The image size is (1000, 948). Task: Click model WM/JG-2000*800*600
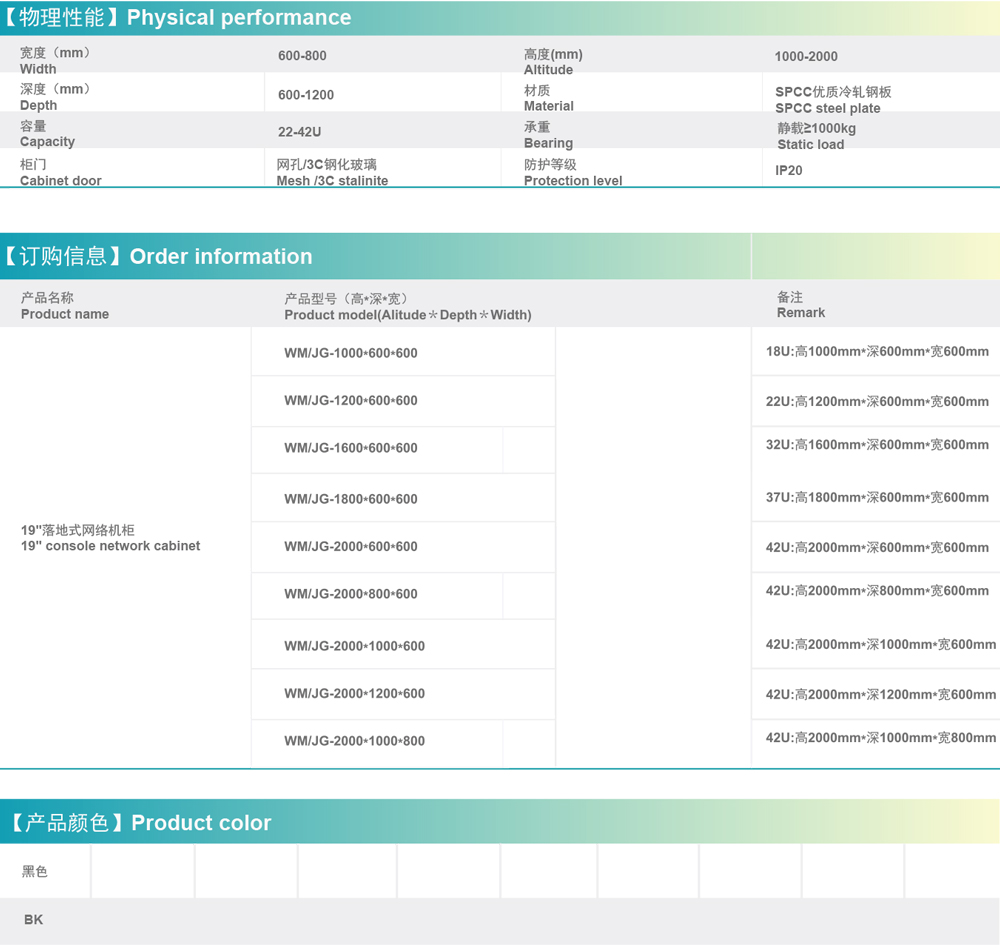(351, 594)
